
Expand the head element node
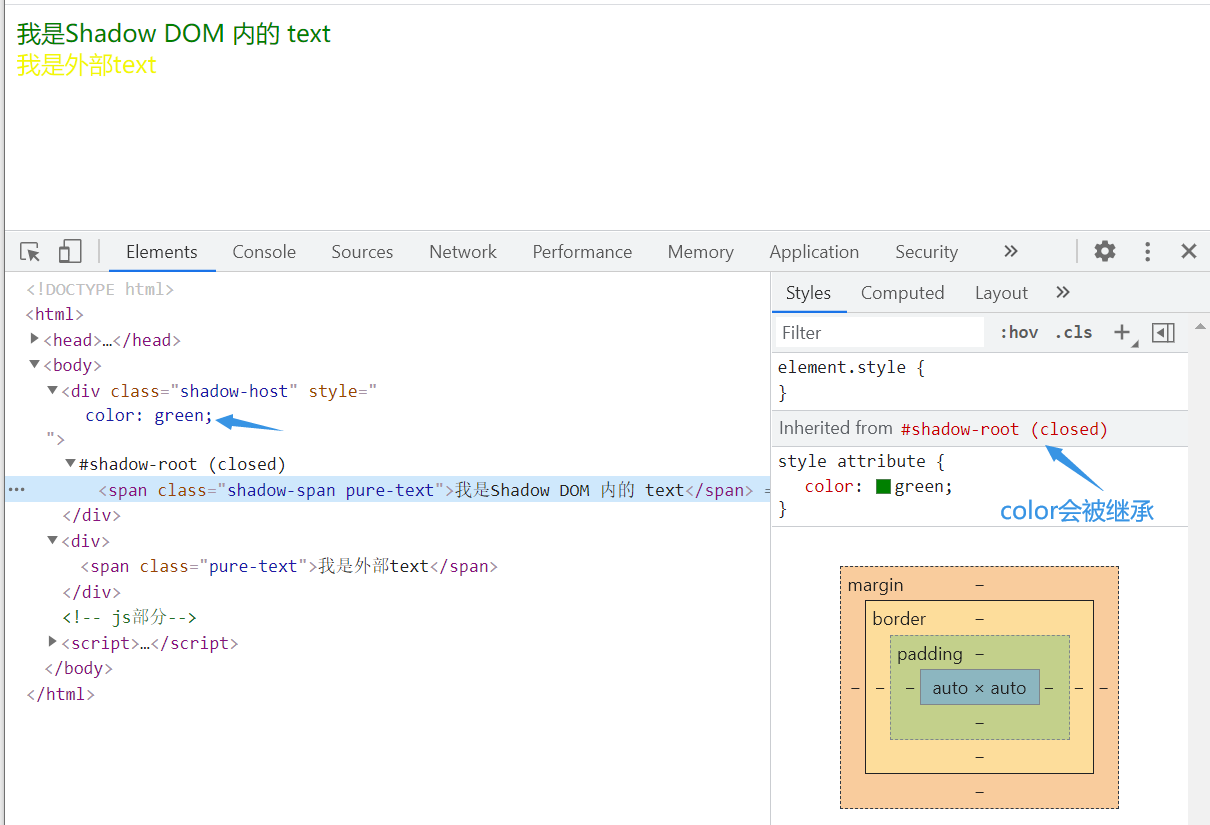coord(35,339)
